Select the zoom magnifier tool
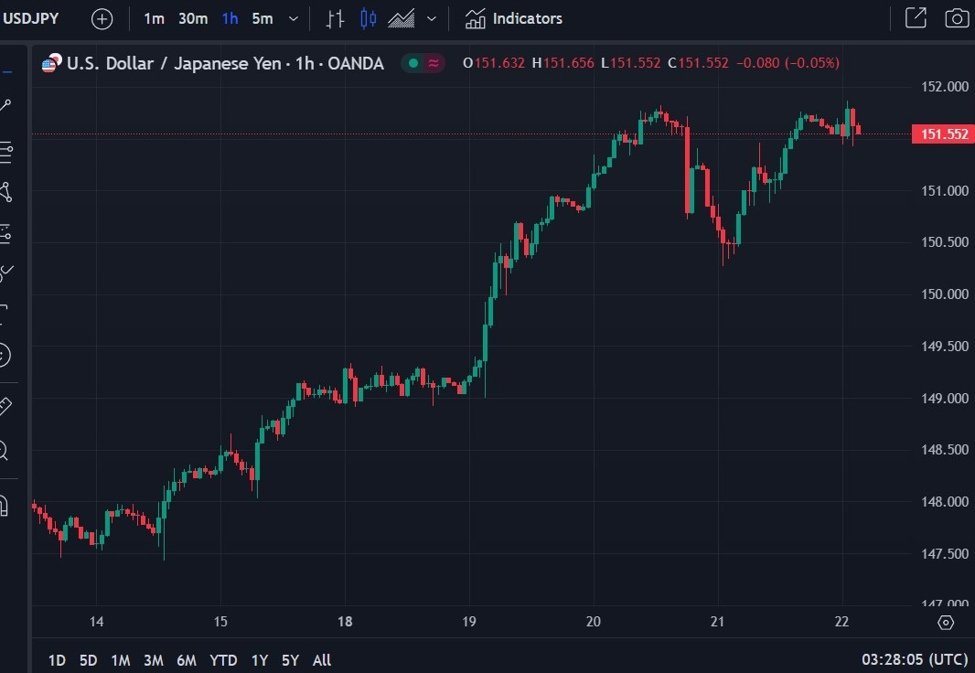 click(x=5, y=451)
